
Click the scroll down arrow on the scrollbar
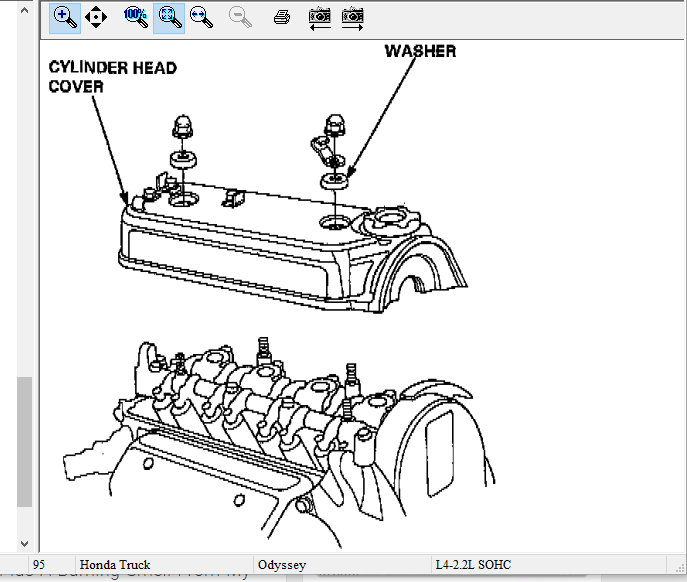[25, 543]
